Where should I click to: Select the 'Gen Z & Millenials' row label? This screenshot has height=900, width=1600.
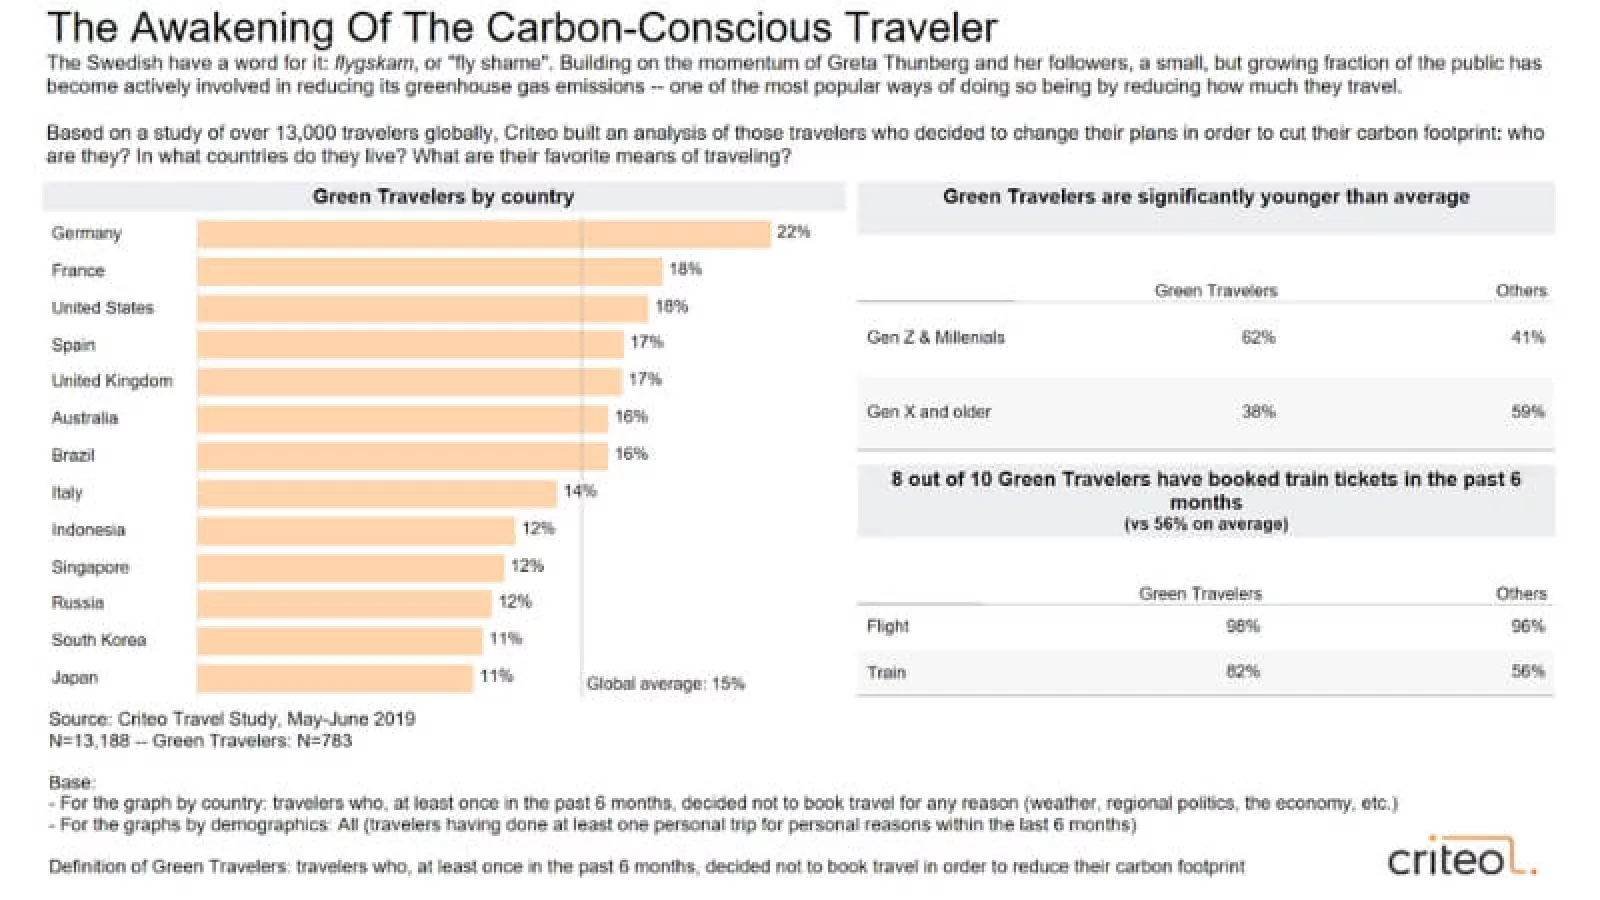pyautogui.click(x=935, y=338)
